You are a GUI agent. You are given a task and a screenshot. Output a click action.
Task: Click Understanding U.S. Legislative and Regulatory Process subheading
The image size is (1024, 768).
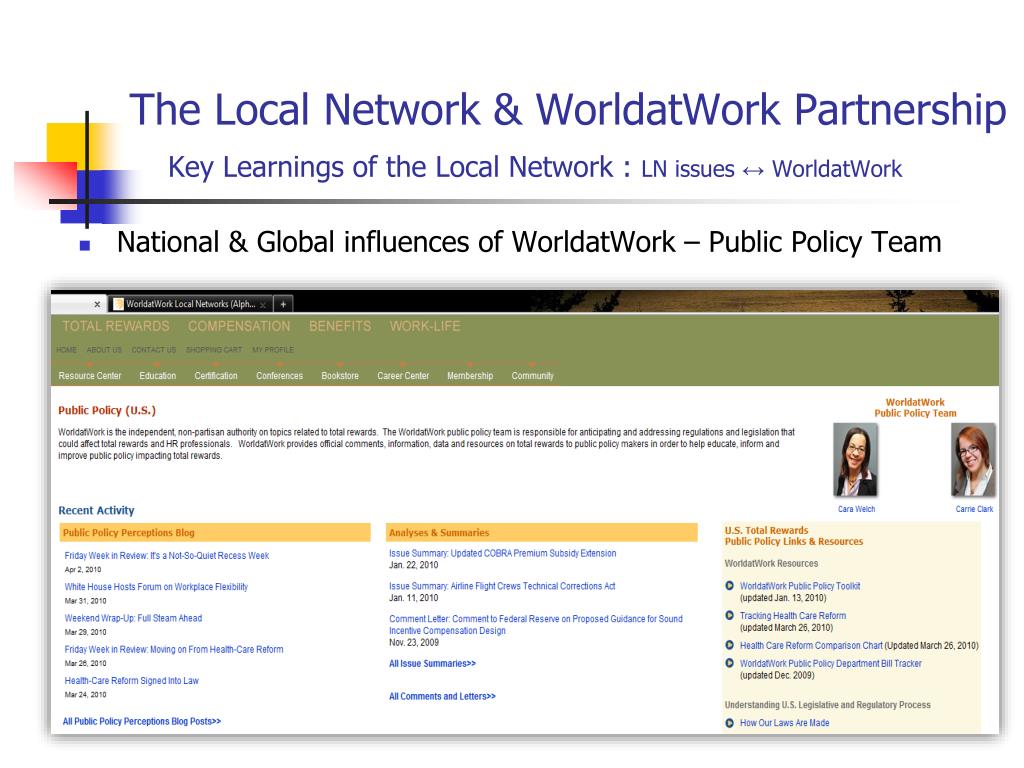click(827, 705)
